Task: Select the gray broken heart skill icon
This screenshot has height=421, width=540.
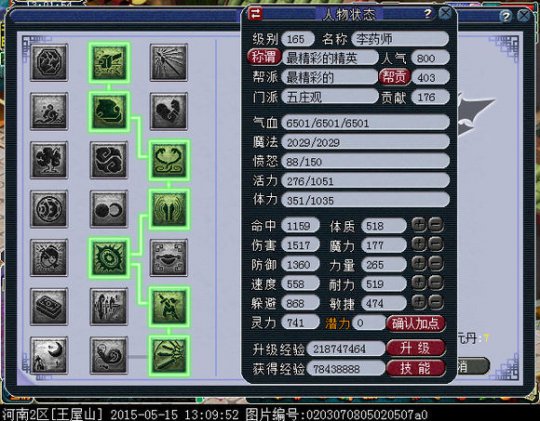Action: (x=169, y=111)
